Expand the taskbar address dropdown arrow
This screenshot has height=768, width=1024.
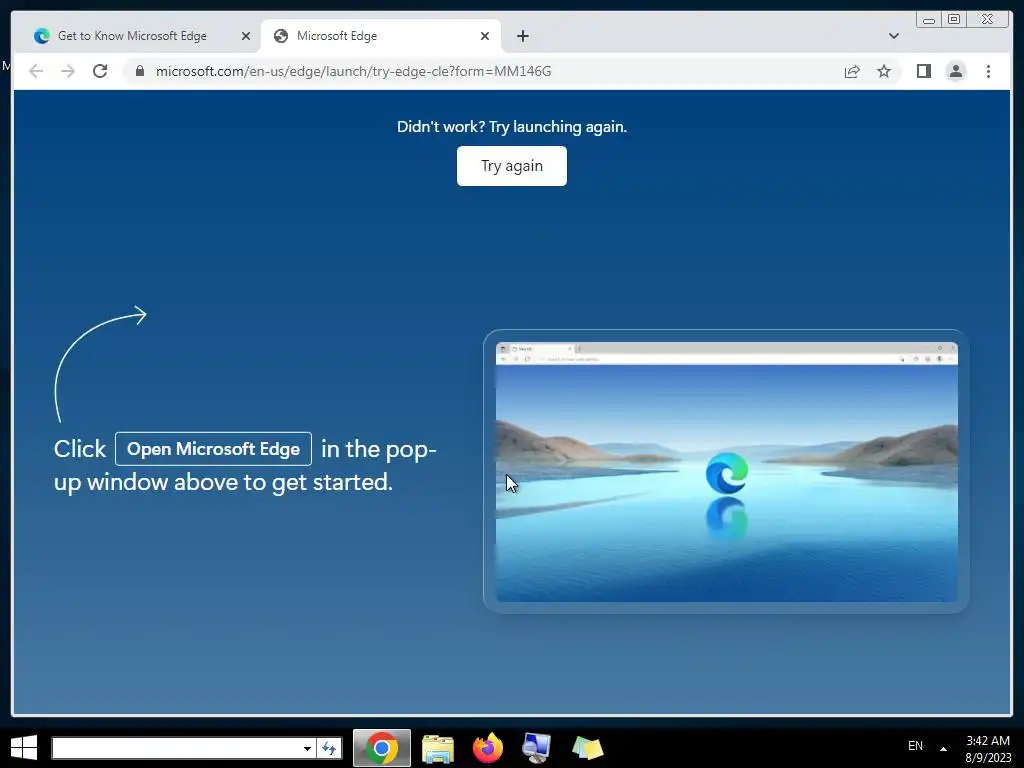click(x=307, y=748)
